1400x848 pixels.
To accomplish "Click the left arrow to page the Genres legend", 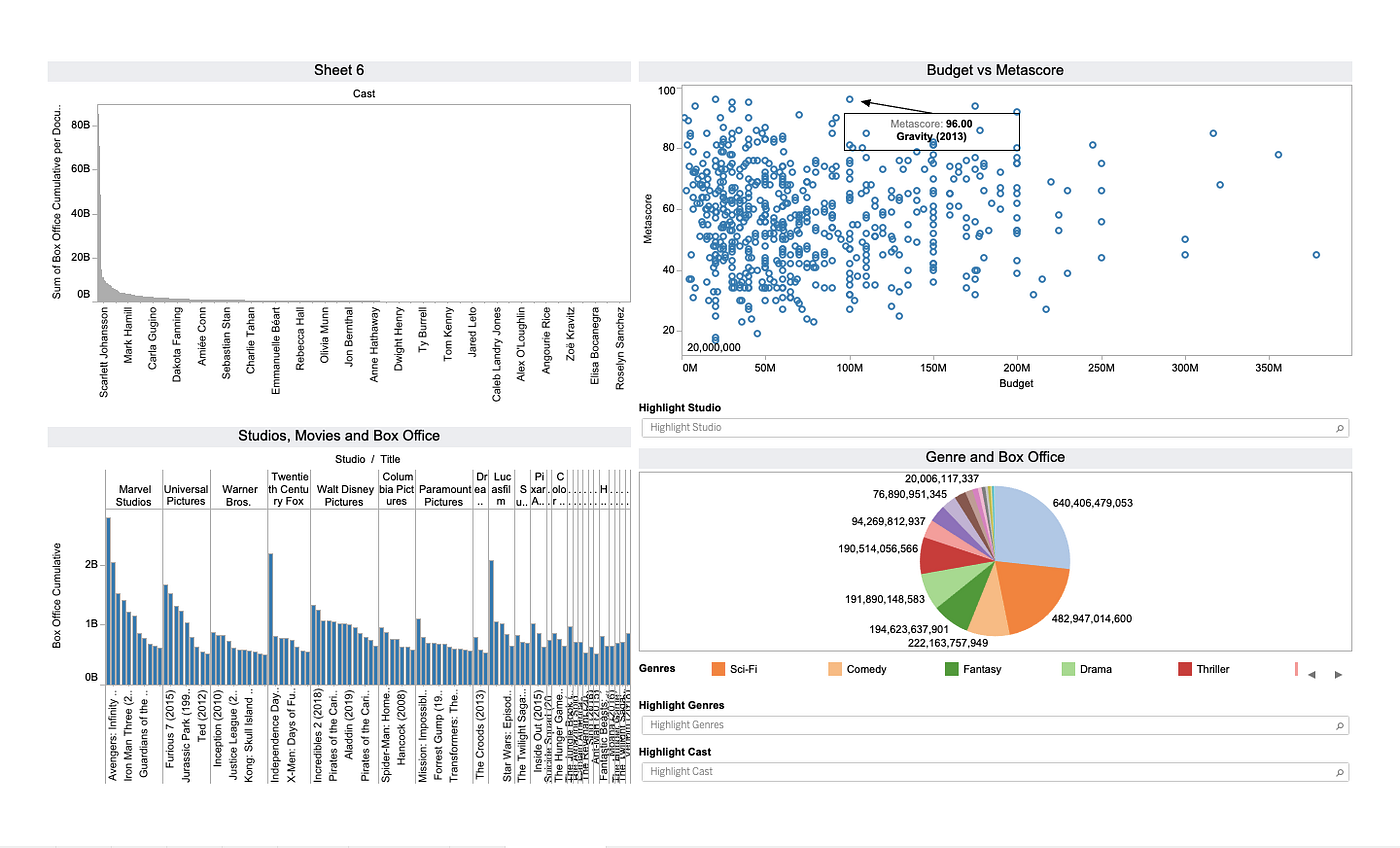I will tap(1311, 673).
